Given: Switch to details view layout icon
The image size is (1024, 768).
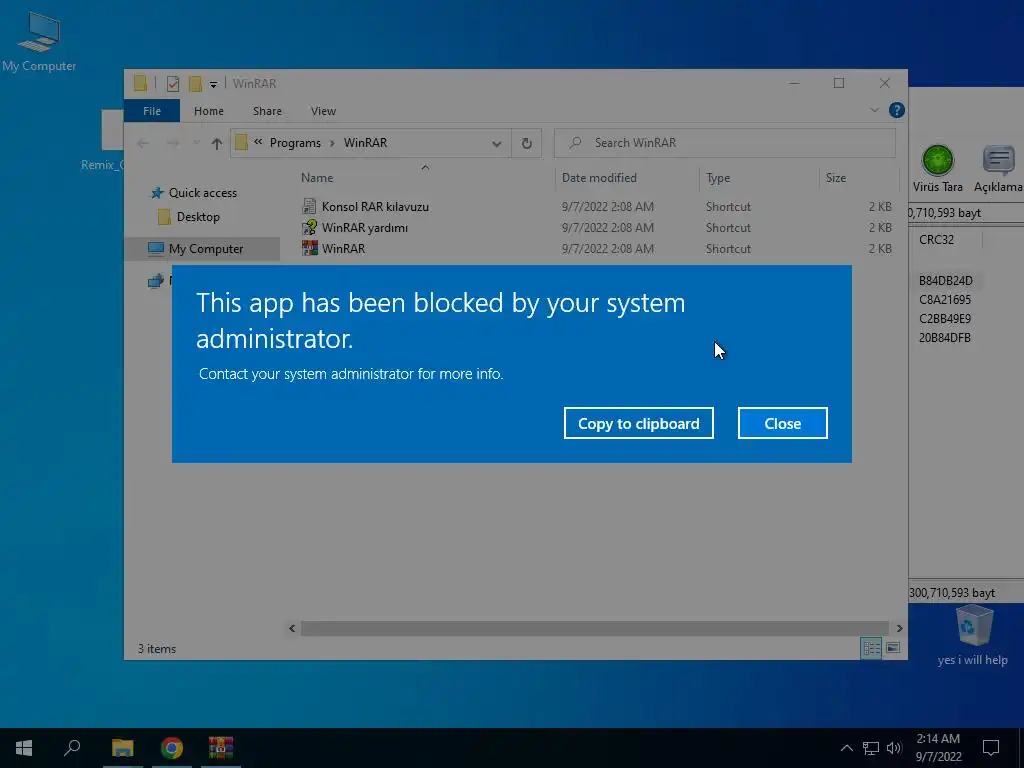Looking at the screenshot, I should (871, 648).
